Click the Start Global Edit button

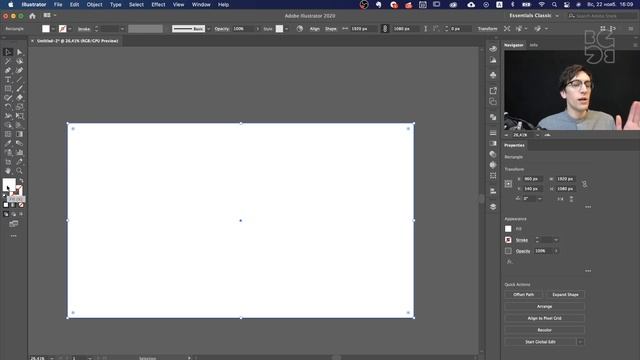click(540, 342)
